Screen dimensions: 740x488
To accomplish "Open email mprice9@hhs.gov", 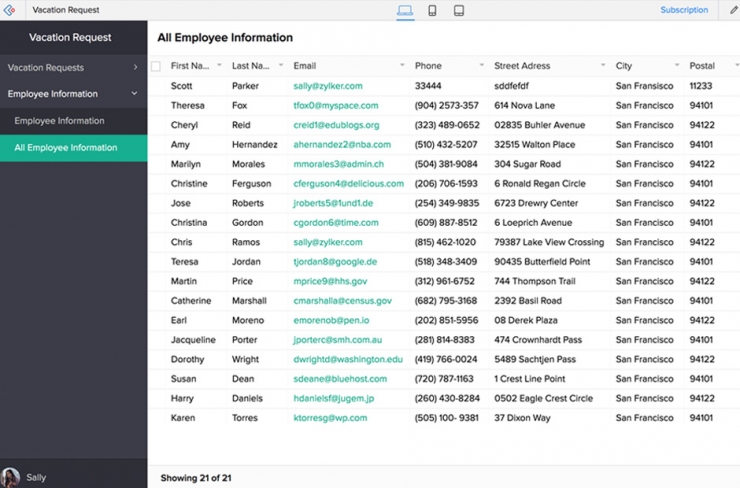I will [x=330, y=281].
